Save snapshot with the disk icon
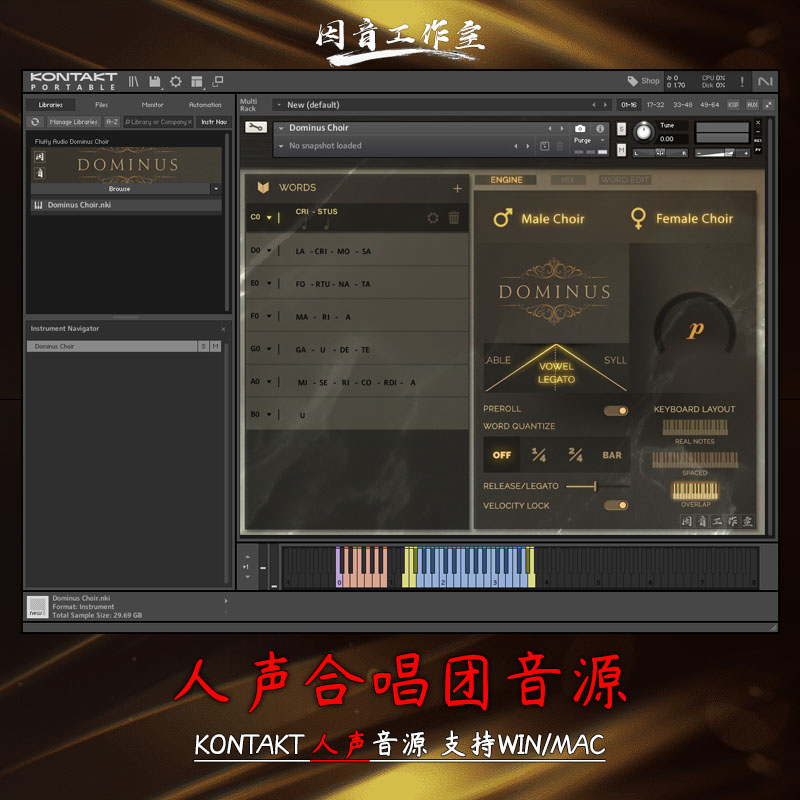 pyautogui.click(x=544, y=146)
